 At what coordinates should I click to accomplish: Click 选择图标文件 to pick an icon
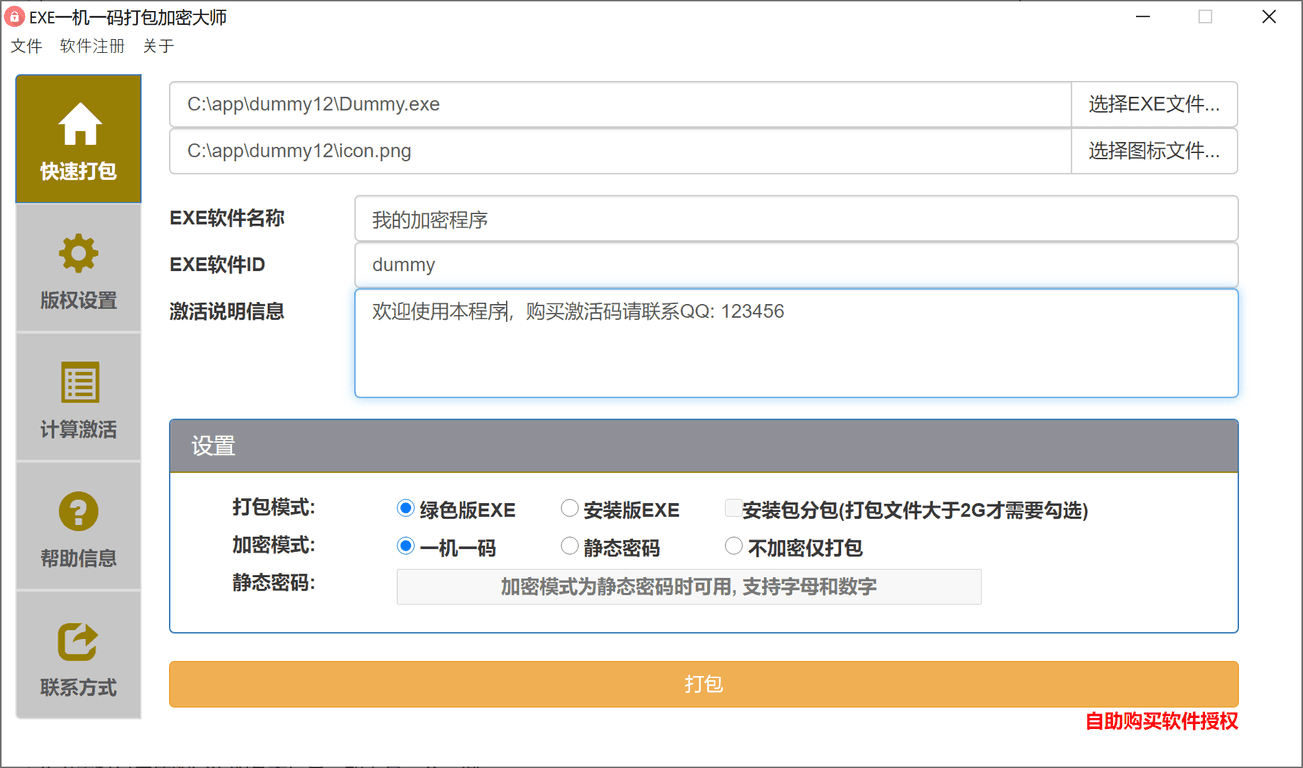pos(1154,150)
